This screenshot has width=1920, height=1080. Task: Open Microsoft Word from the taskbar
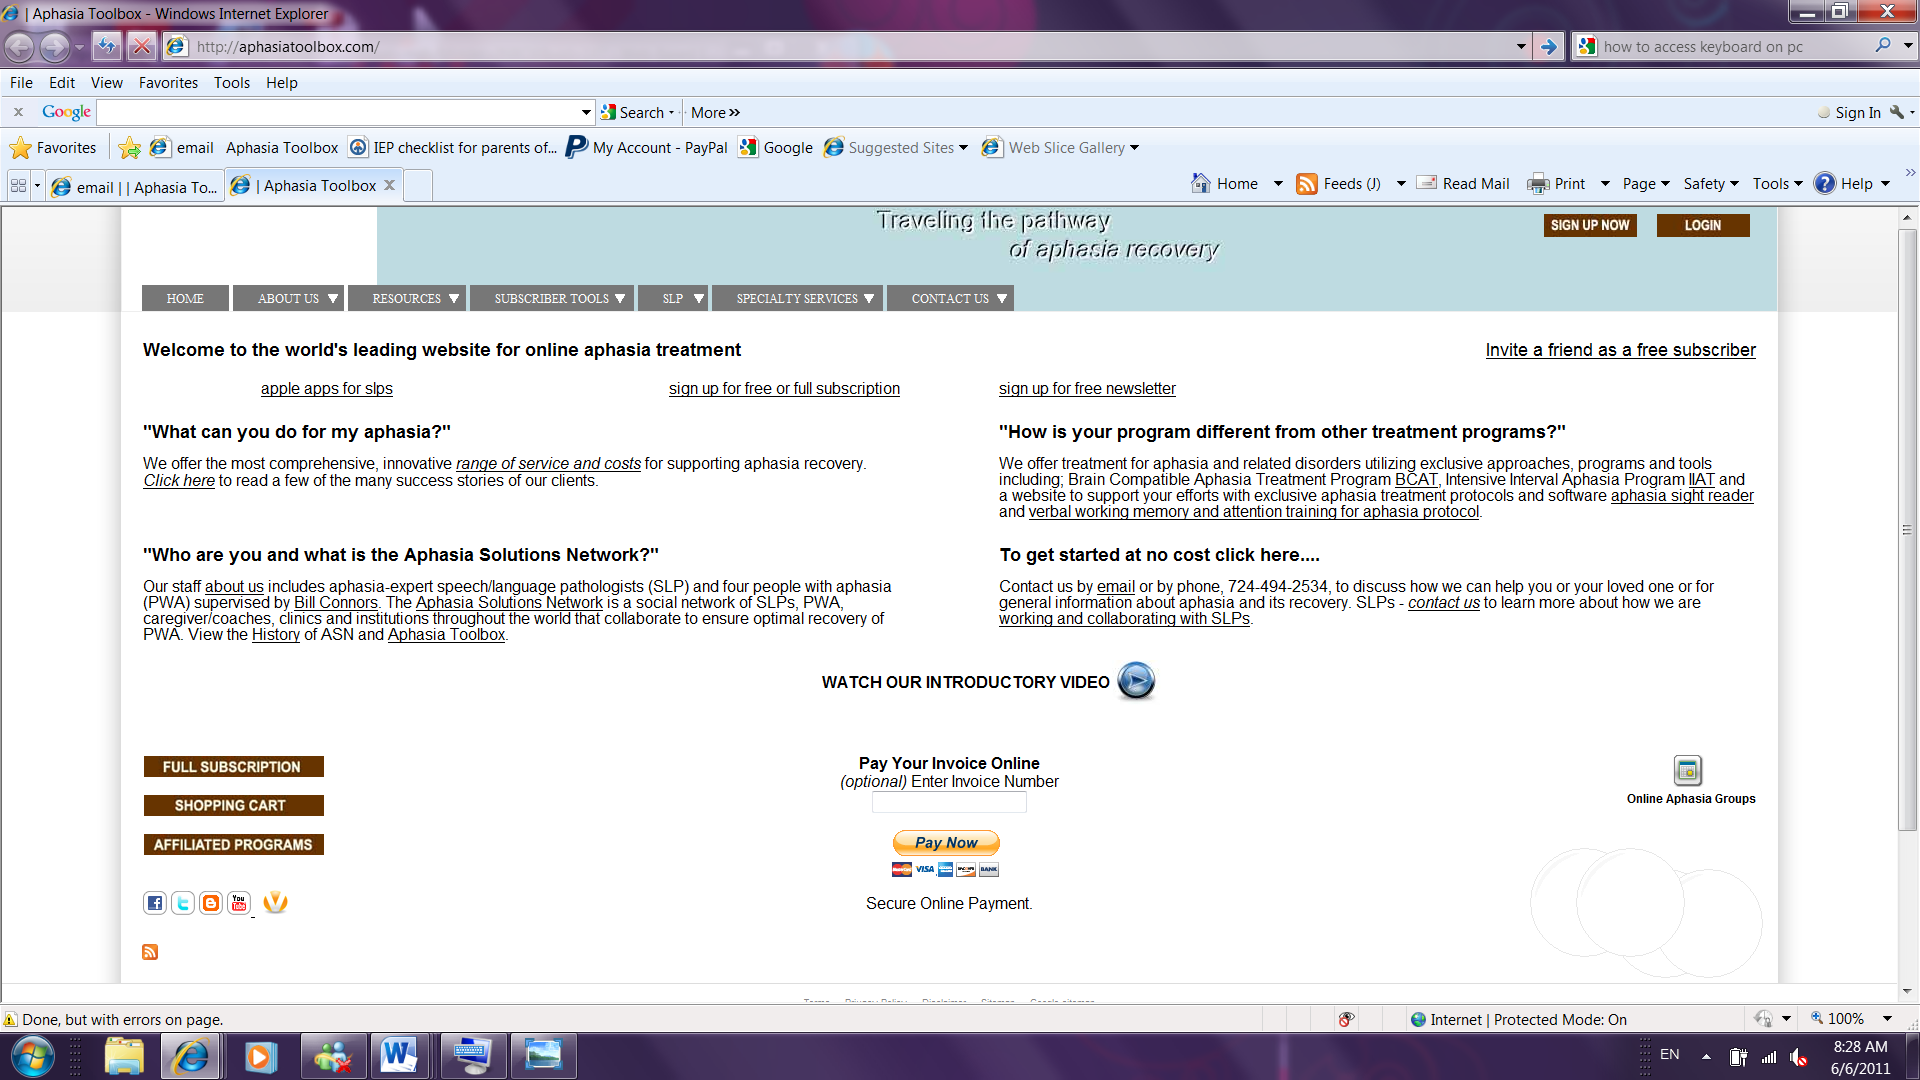point(398,1055)
